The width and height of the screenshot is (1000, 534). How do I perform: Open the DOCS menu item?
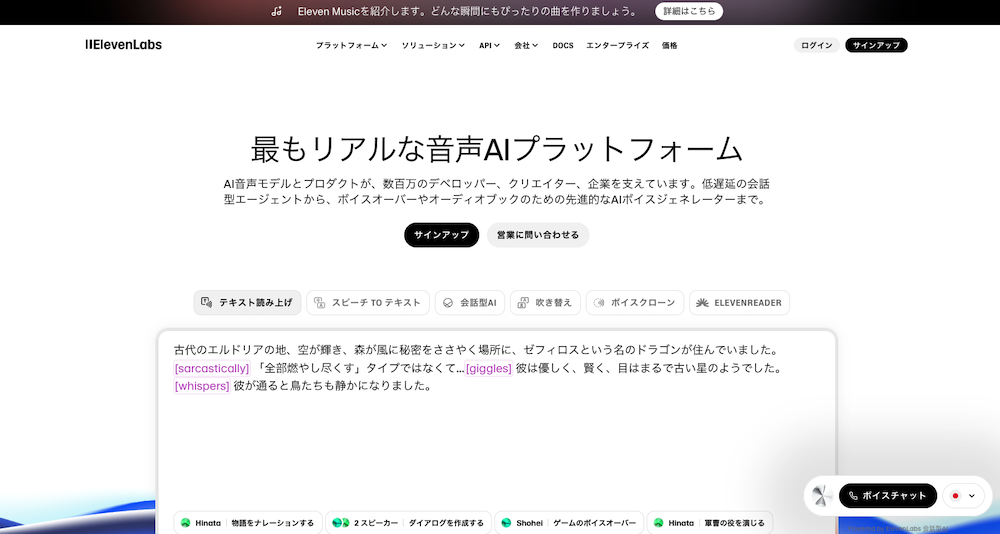(x=563, y=45)
